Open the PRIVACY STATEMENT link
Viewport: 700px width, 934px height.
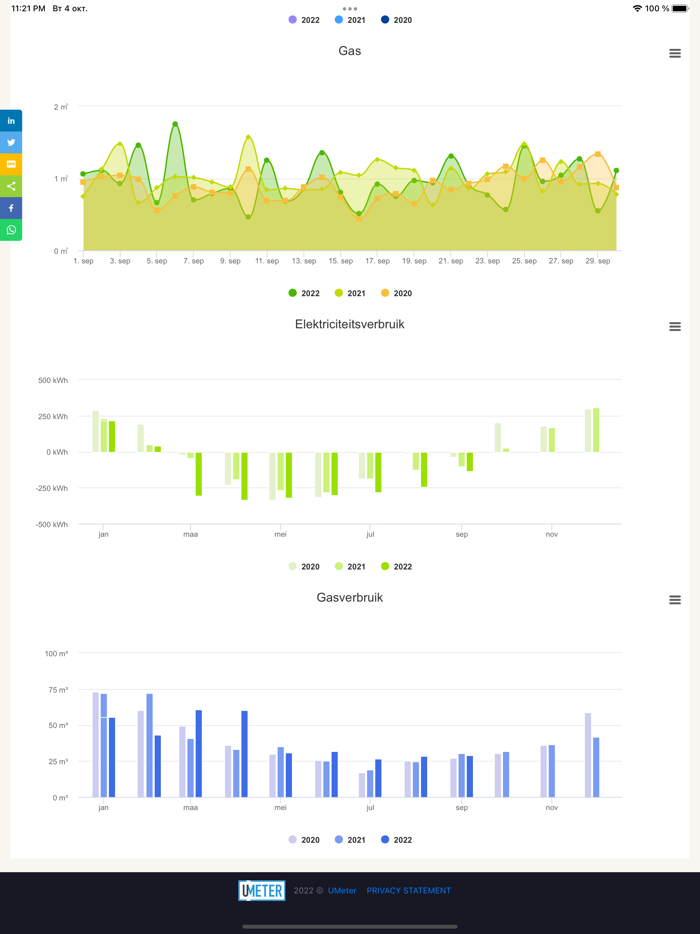[x=409, y=891]
